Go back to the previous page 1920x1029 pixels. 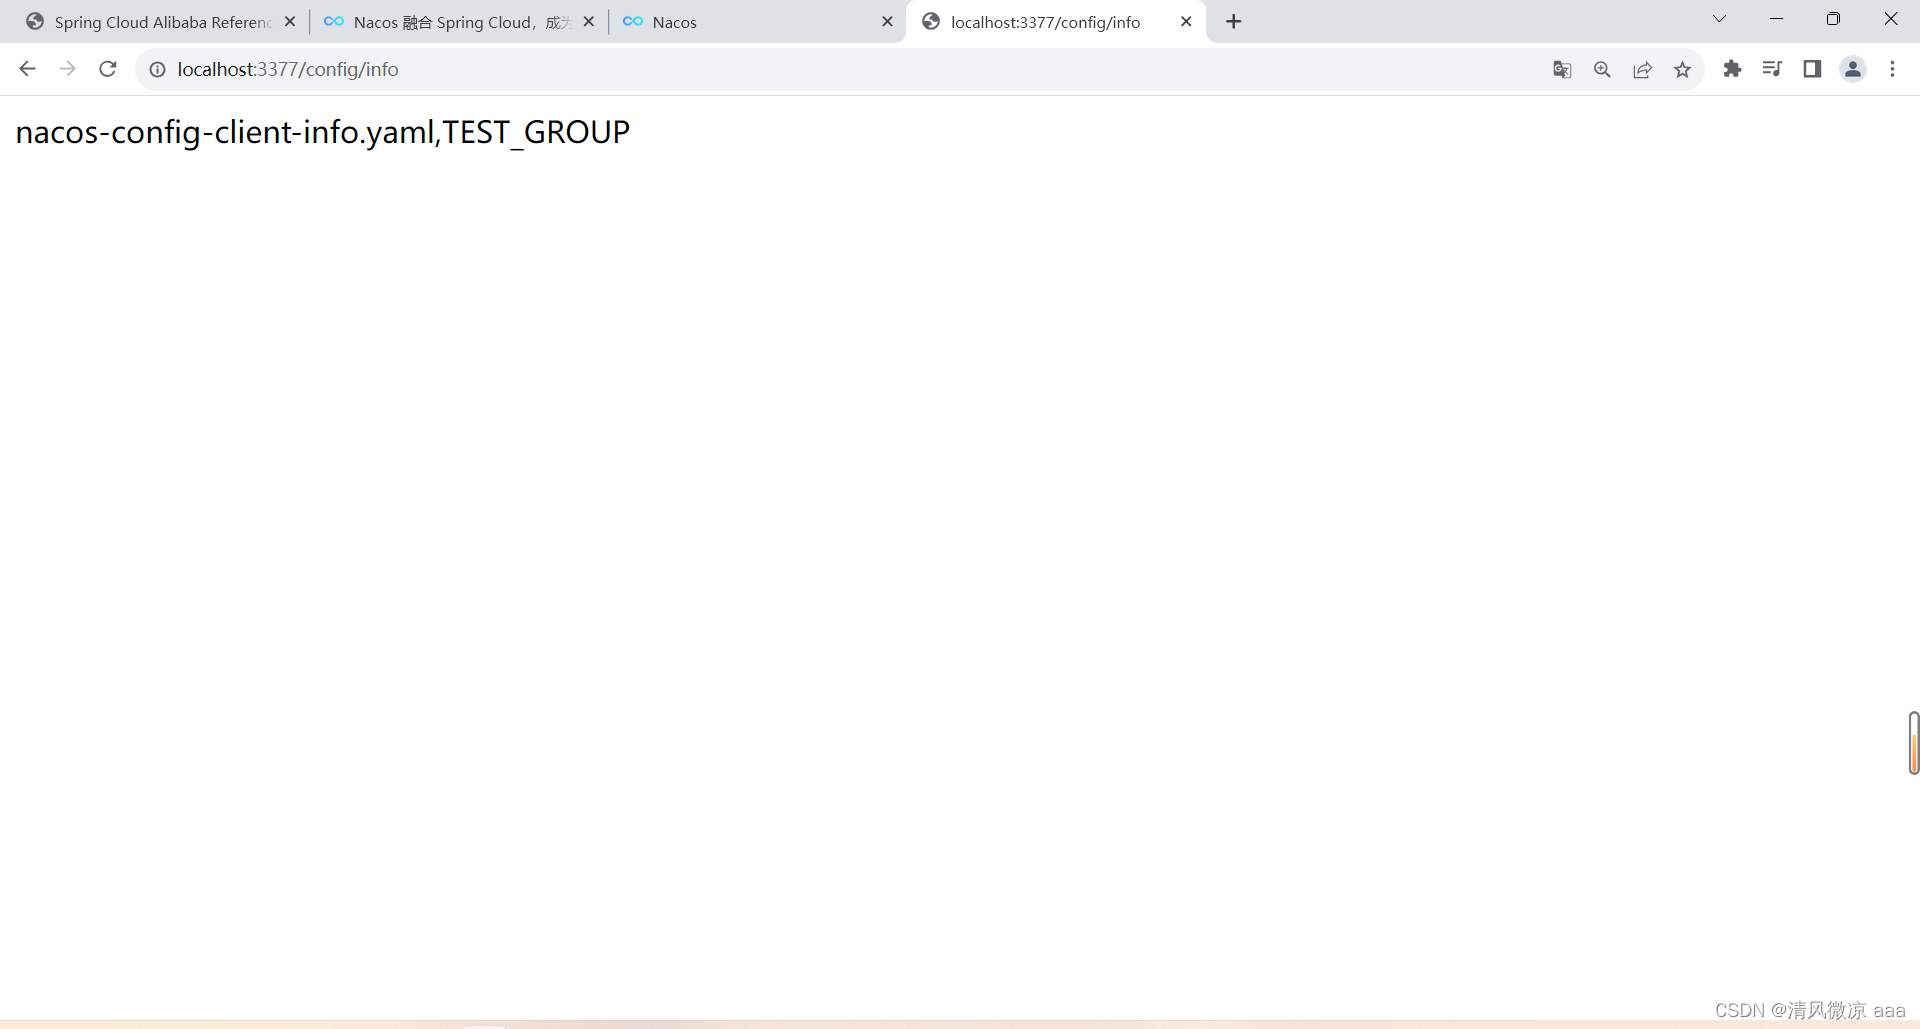[x=27, y=69]
